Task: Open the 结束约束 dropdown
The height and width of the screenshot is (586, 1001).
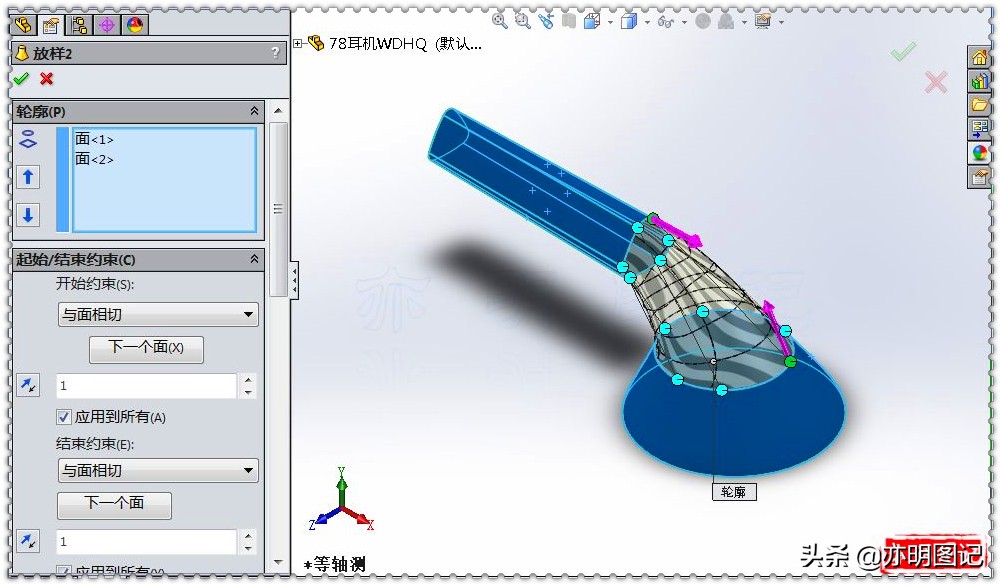Action: click(x=157, y=470)
